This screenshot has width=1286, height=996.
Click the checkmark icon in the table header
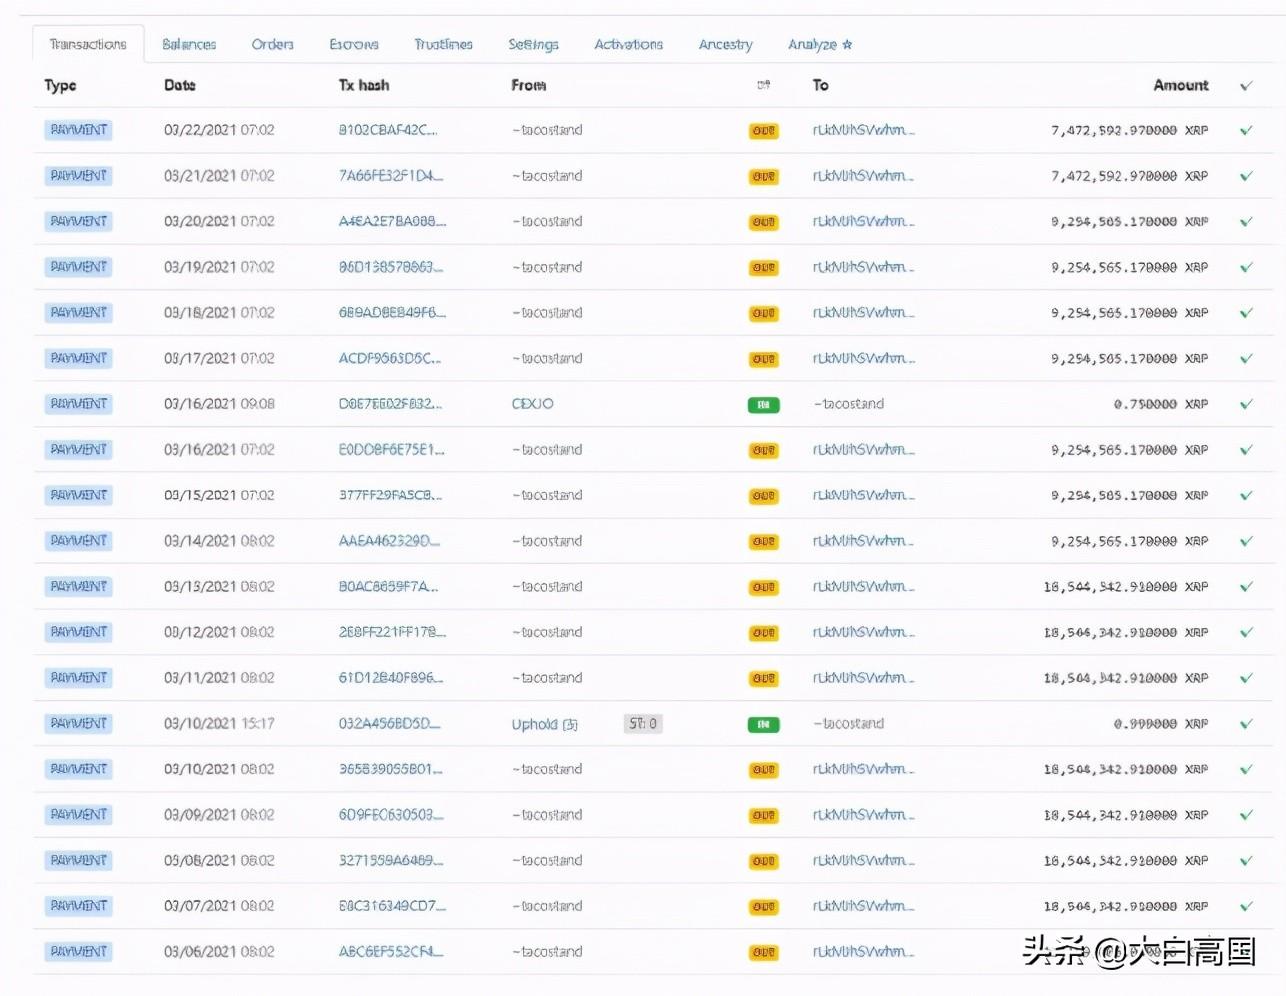[x=1246, y=86]
